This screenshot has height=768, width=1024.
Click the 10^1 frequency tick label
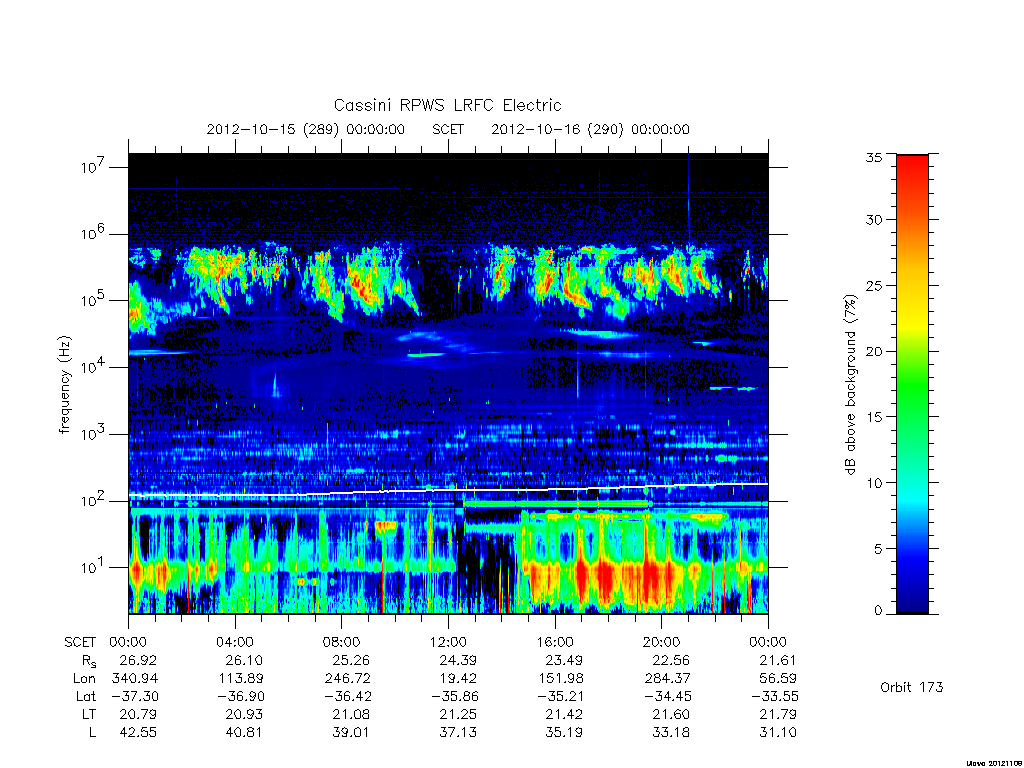(93, 566)
